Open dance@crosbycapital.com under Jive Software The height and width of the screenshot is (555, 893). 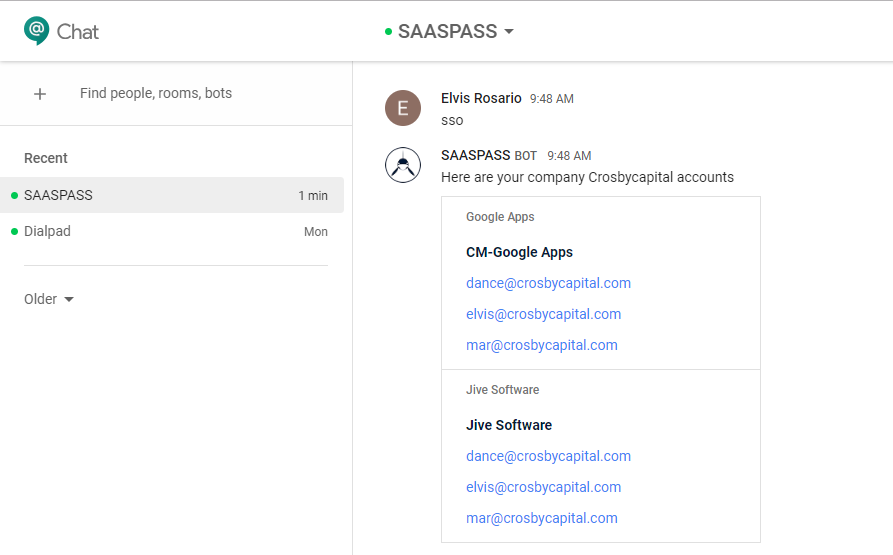click(548, 456)
